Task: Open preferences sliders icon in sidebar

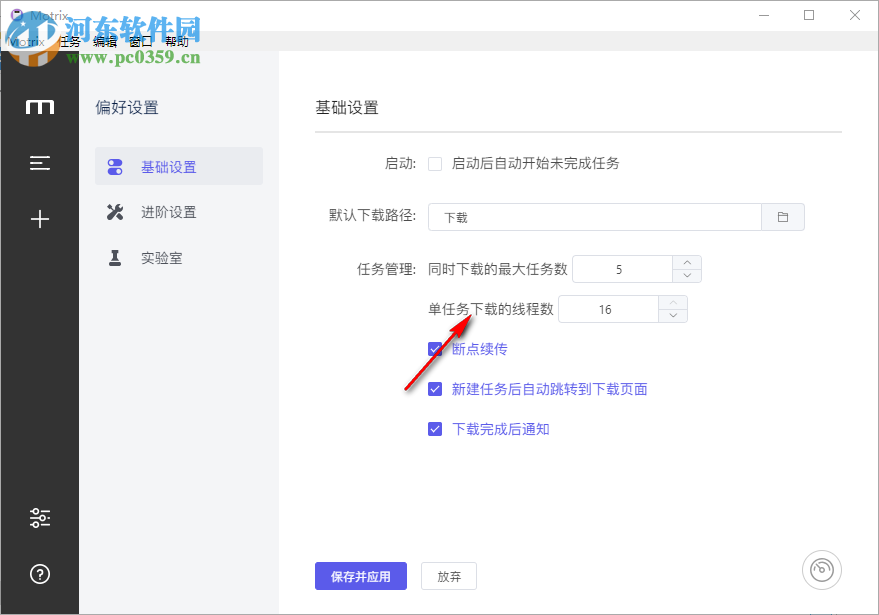Action: pos(40,517)
